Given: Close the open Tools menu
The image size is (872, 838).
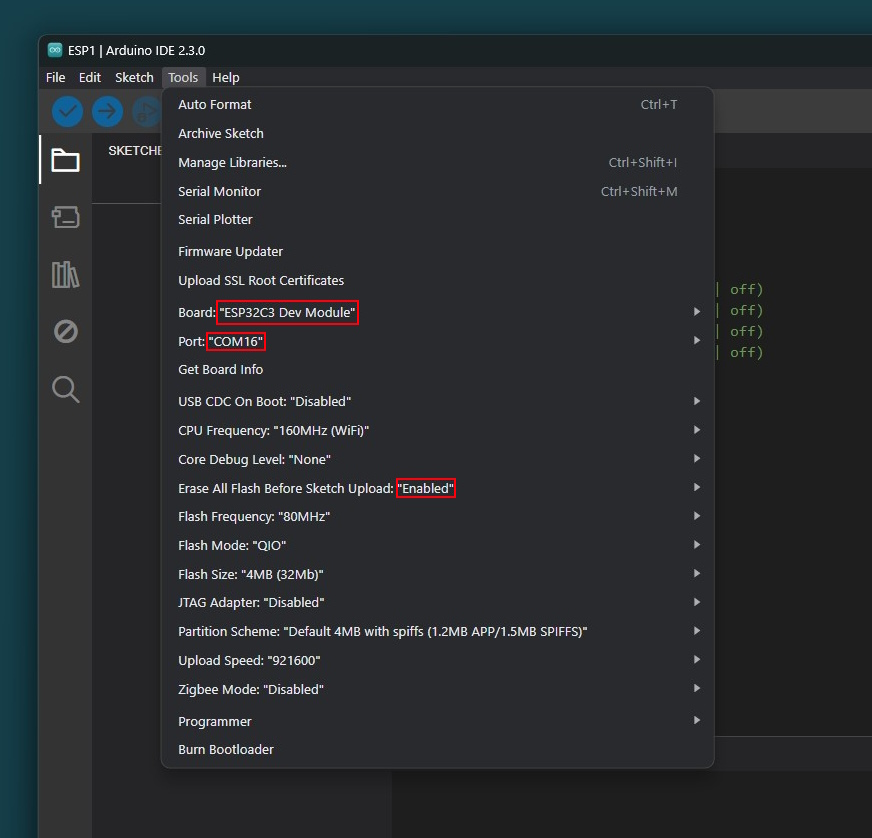Looking at the screenshot, I should [183, 77].
